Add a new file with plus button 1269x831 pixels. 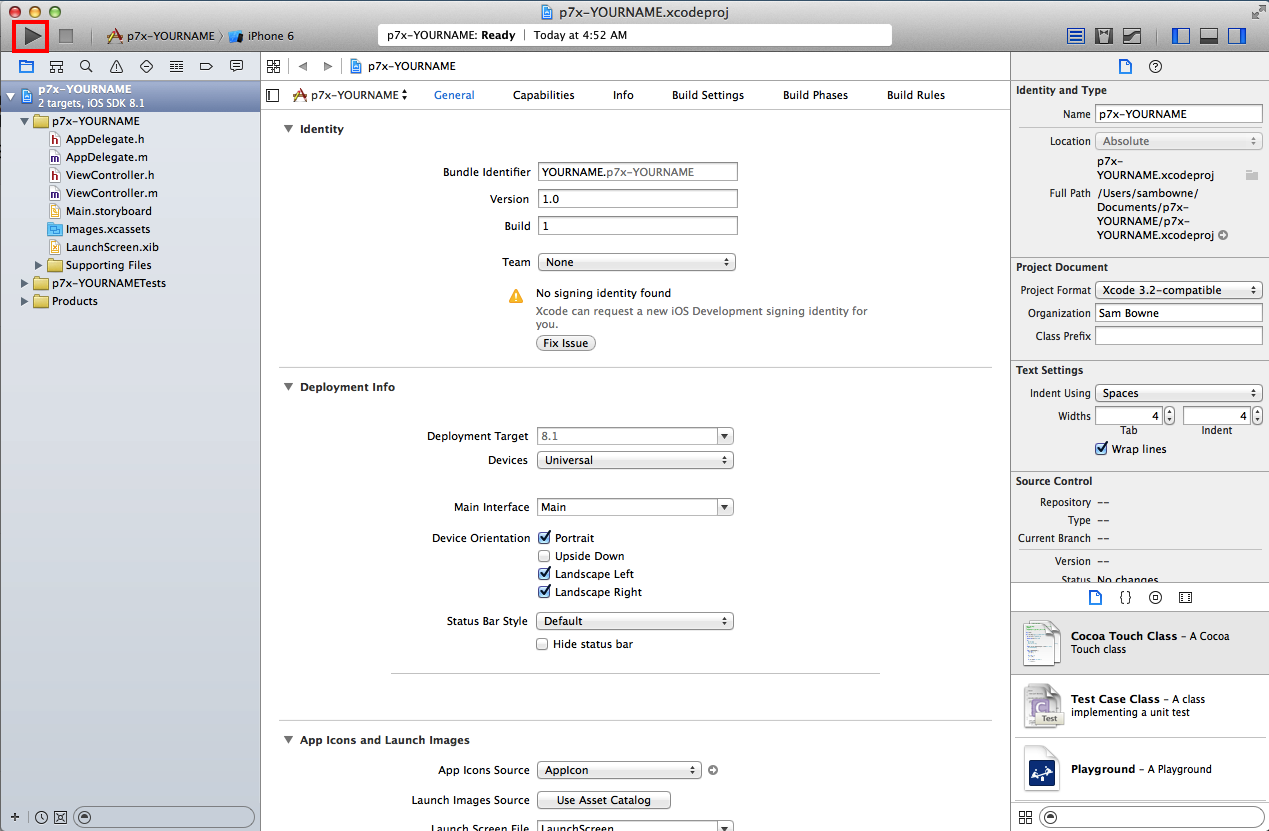click(15, 816)
